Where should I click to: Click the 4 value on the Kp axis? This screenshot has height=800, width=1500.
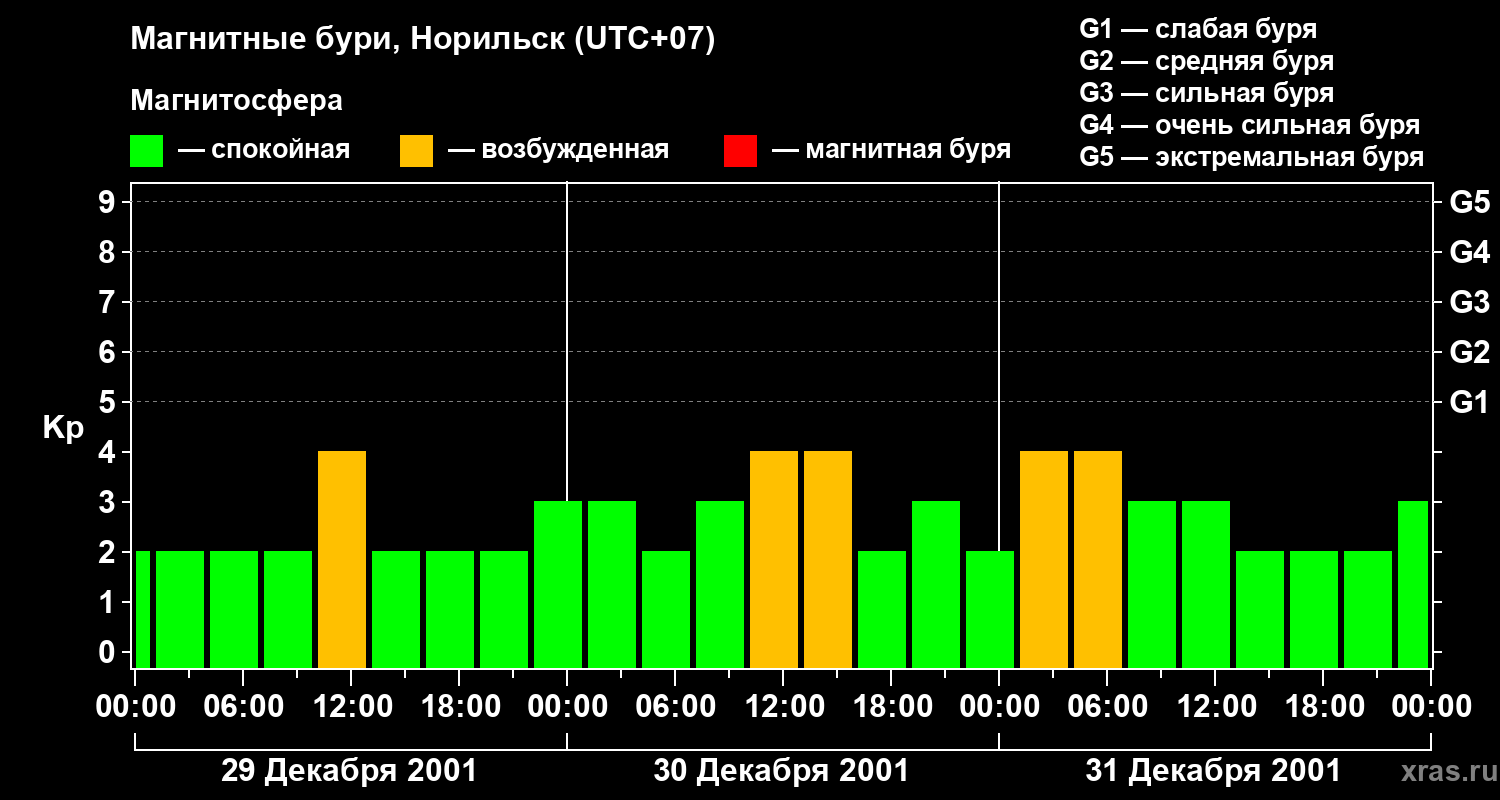pos(109,452)
